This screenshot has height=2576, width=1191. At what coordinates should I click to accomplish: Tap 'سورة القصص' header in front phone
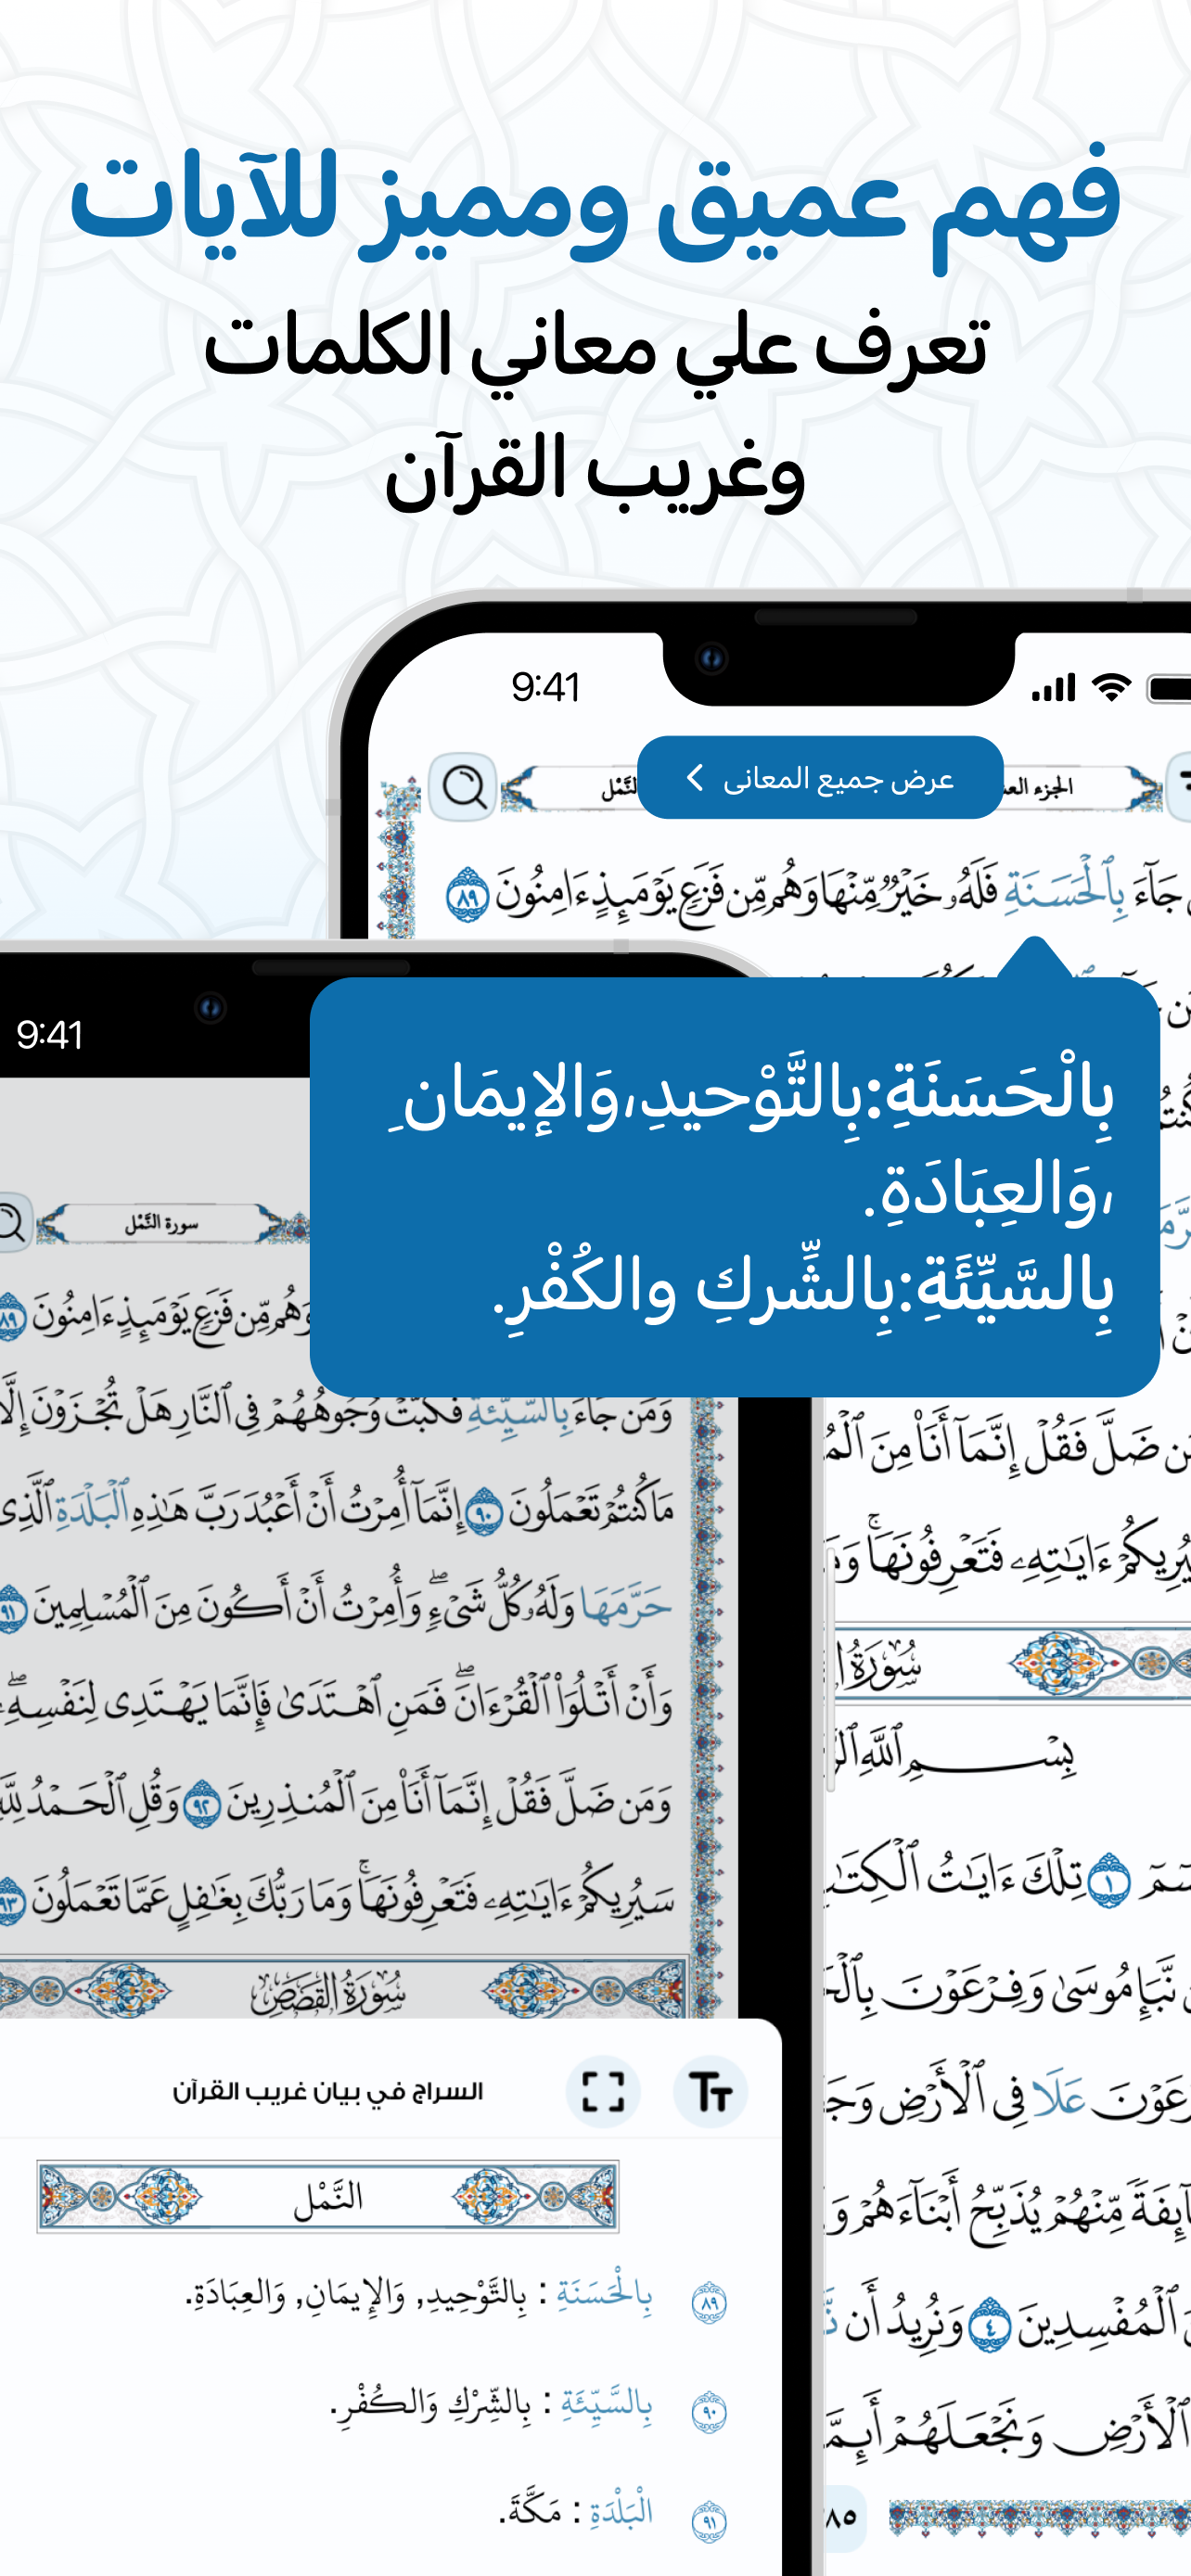(x=327, y=1994)
